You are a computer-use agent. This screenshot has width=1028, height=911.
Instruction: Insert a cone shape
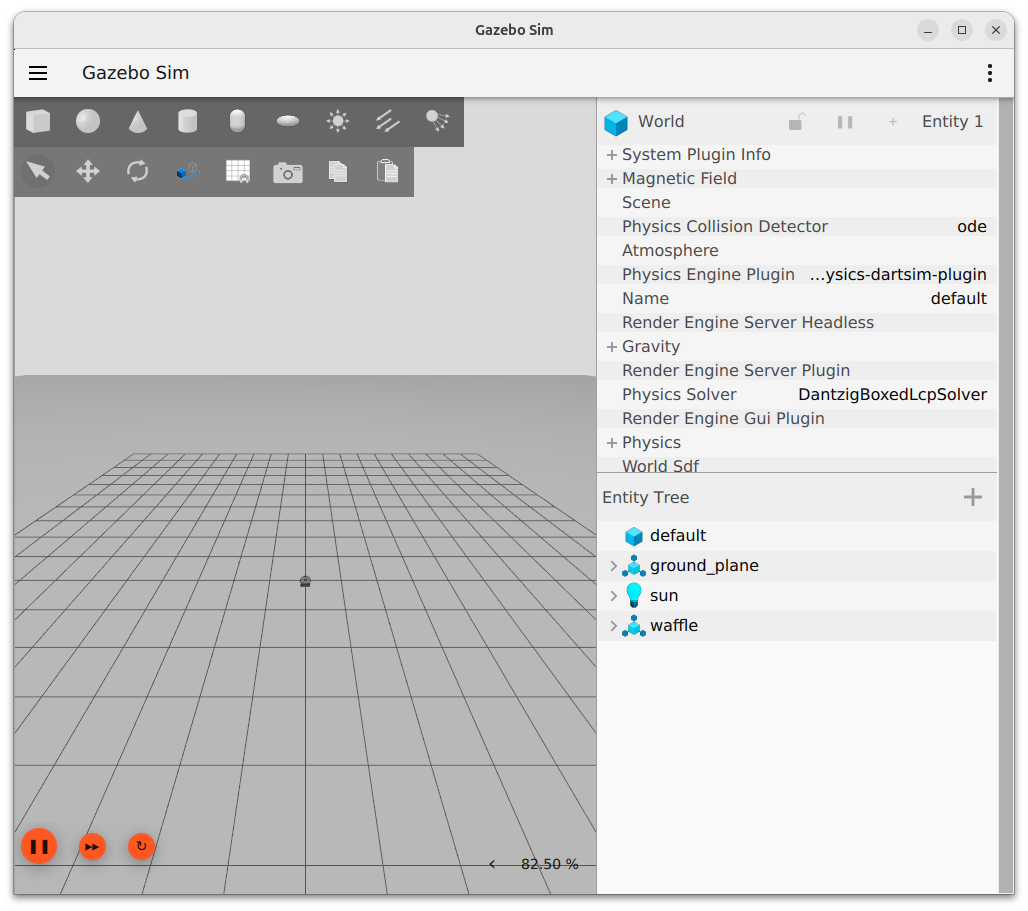138,121
